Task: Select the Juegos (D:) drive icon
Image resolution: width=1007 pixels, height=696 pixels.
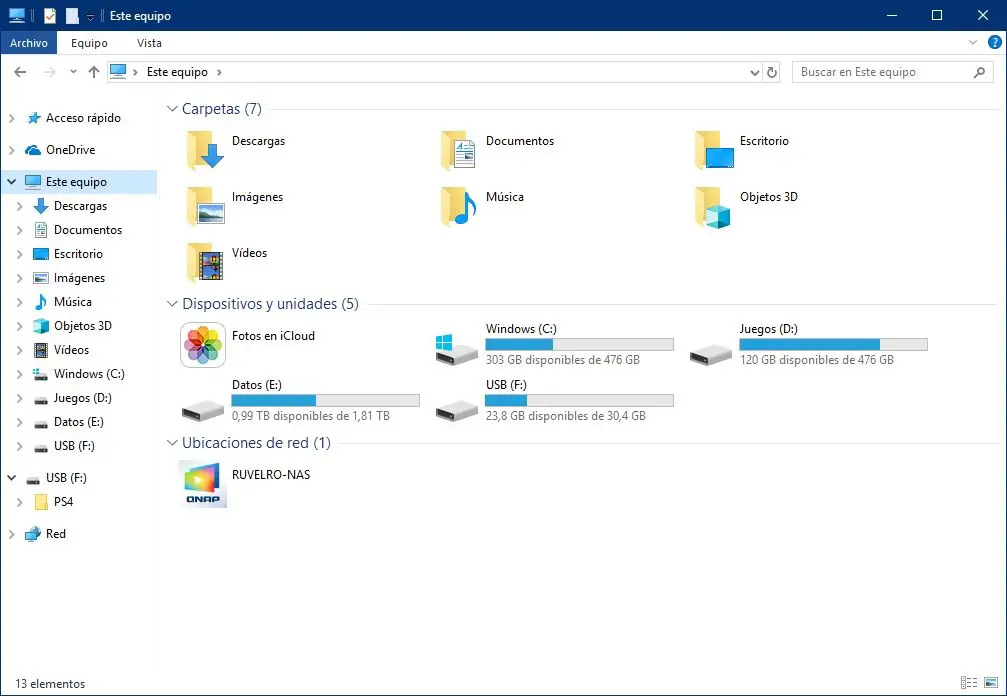Action: 711,353
